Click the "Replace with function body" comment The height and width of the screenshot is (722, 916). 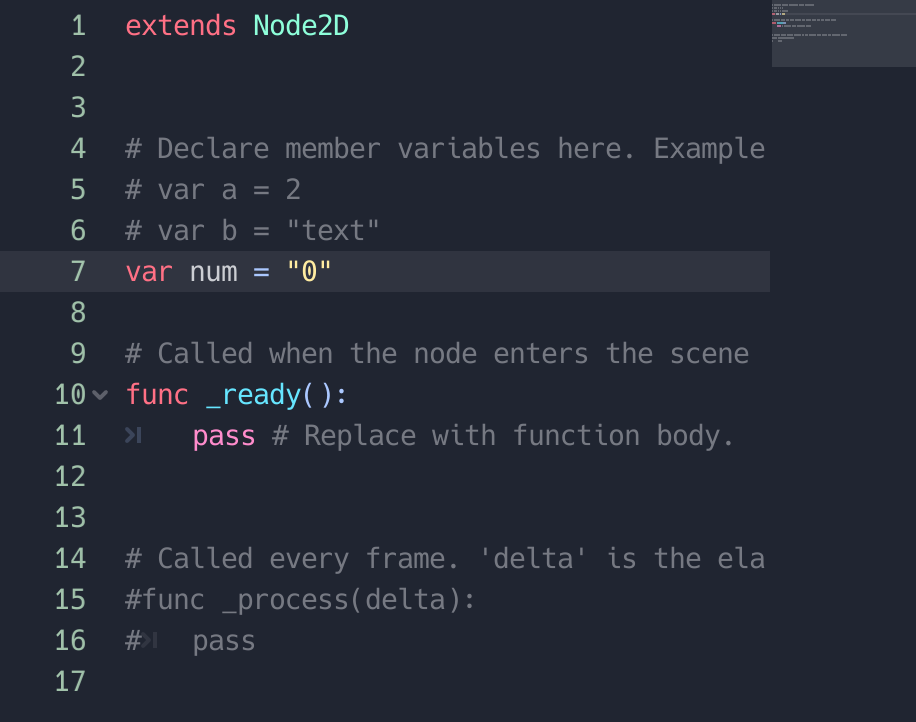[502, 436]
